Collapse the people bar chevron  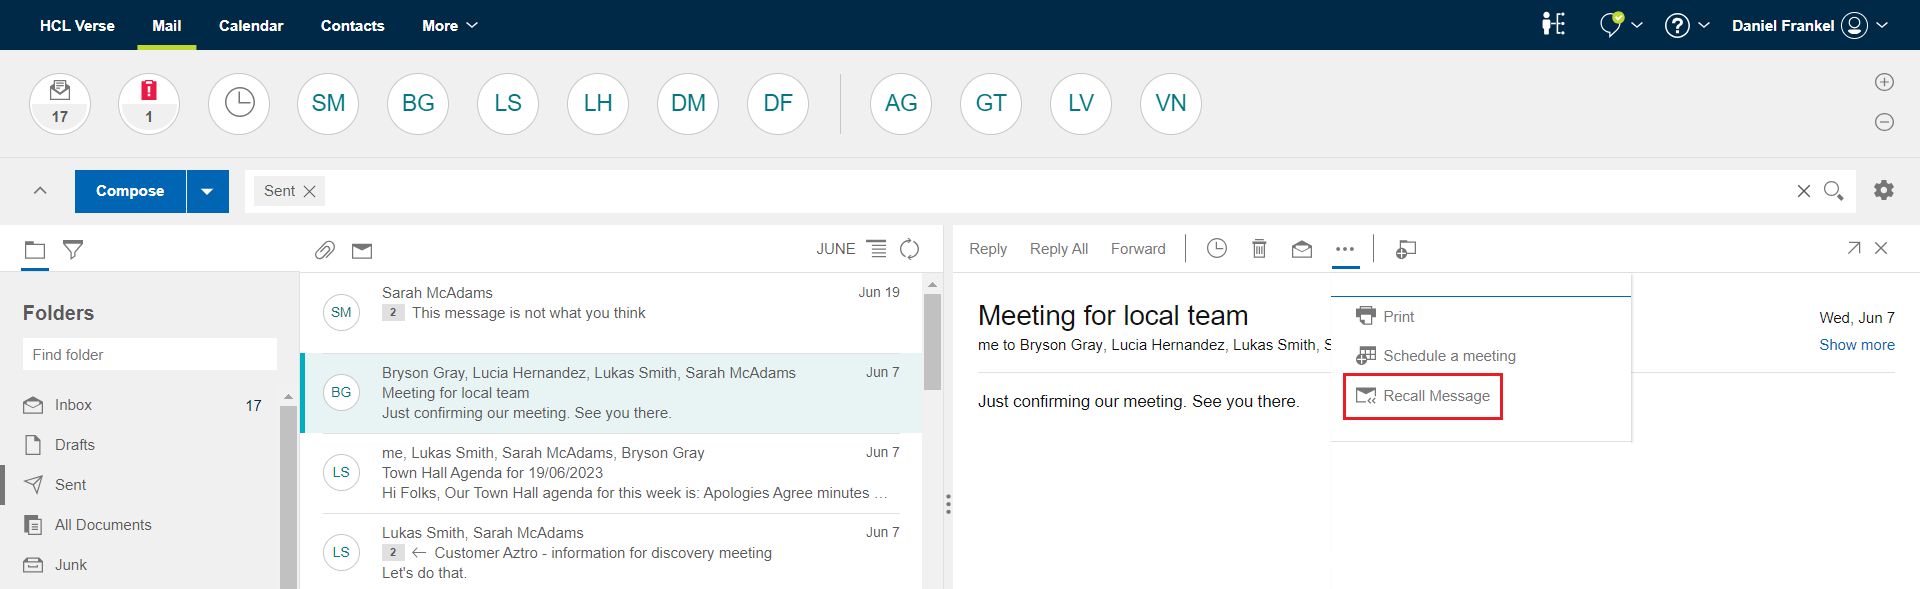[x=40, y=190]
